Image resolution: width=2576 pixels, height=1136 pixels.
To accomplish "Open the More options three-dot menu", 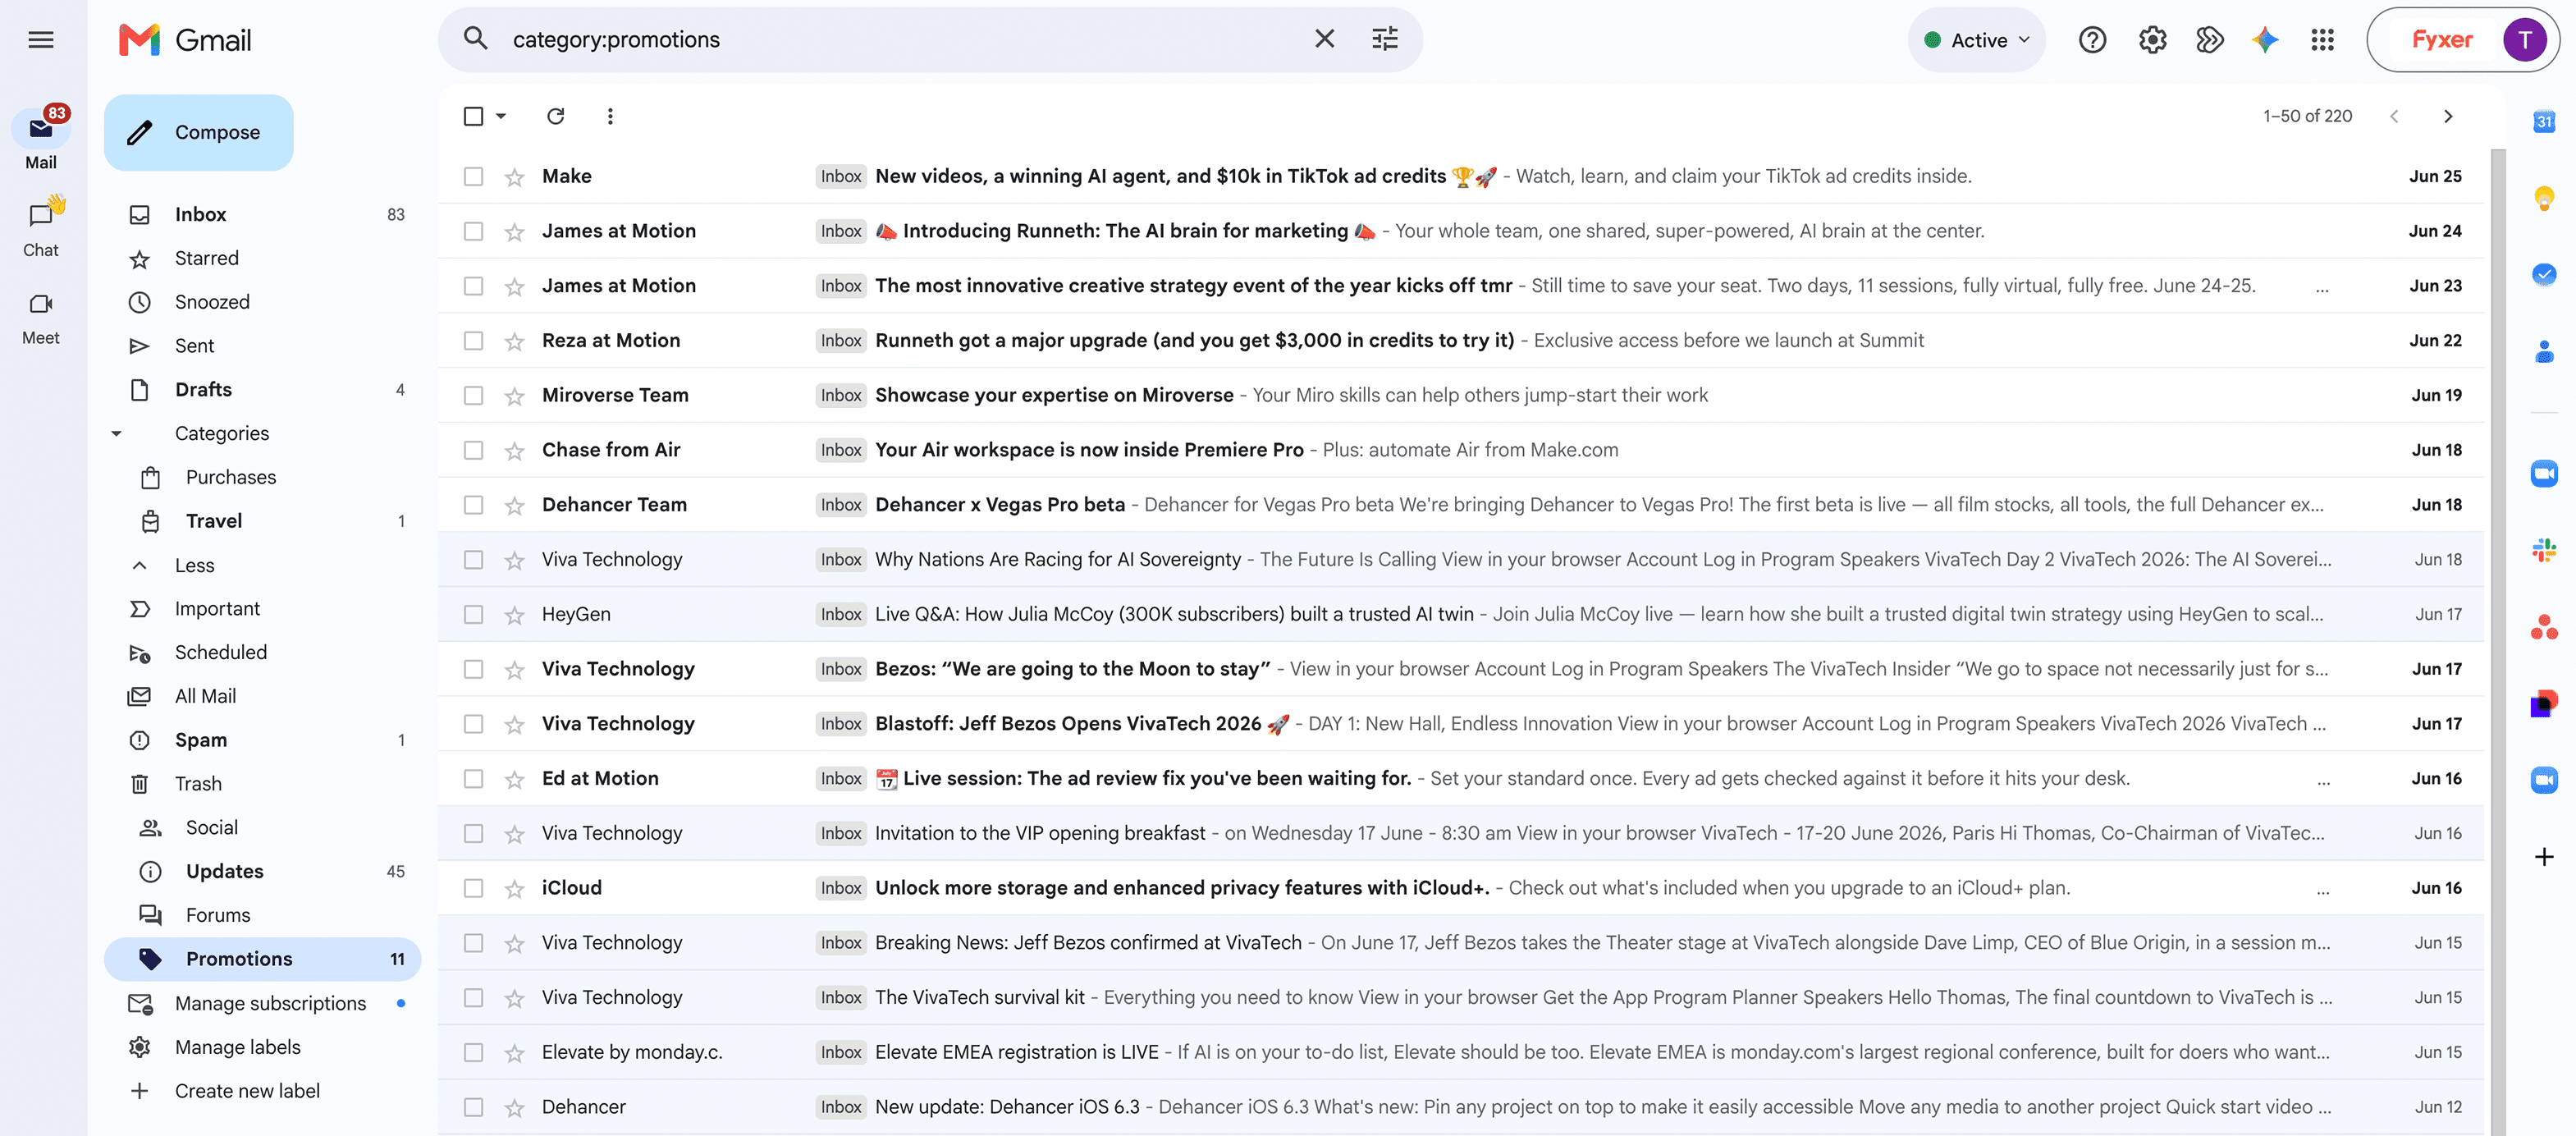I will [610, 116].
